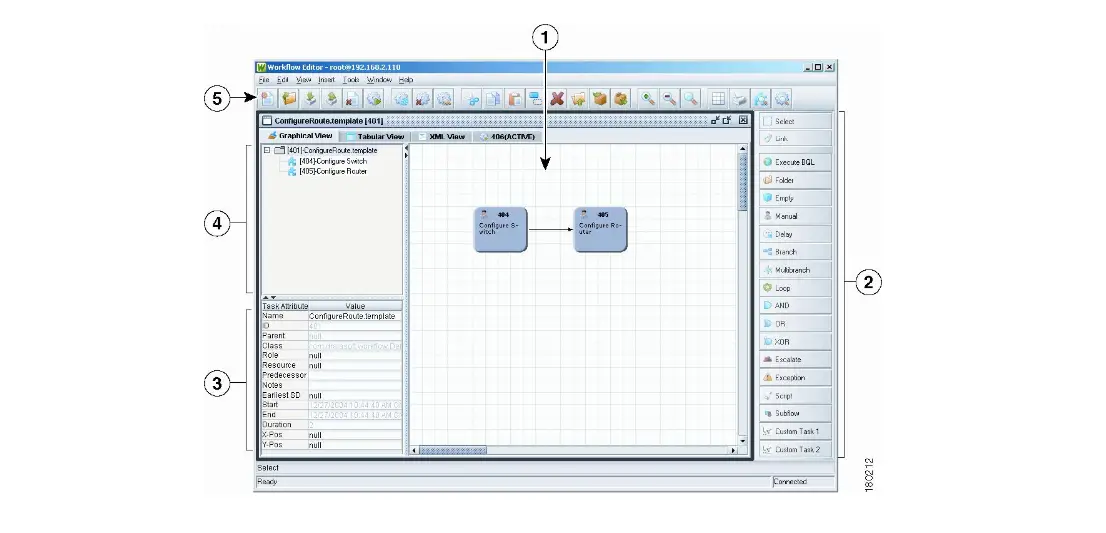
Task: Pick the Delay task from palette
Action: coord(796,234)
